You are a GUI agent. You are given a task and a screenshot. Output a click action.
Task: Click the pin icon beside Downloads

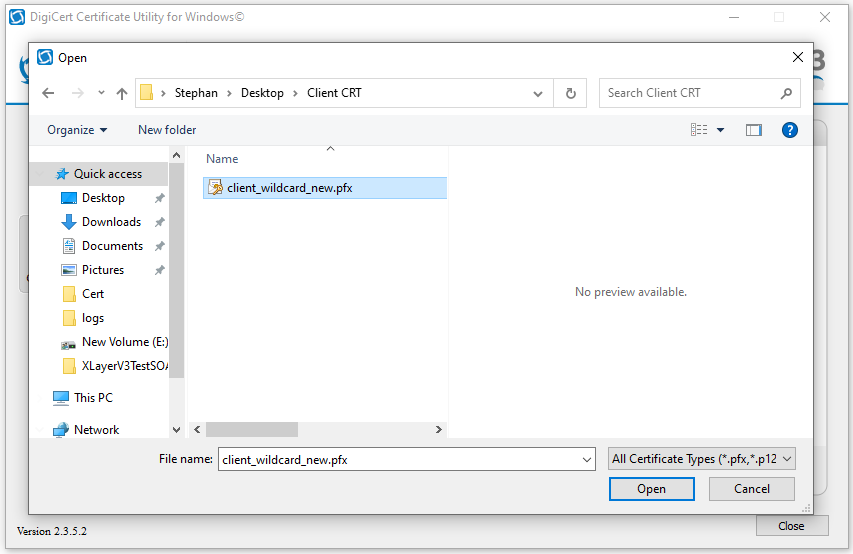tap(159, 222)
